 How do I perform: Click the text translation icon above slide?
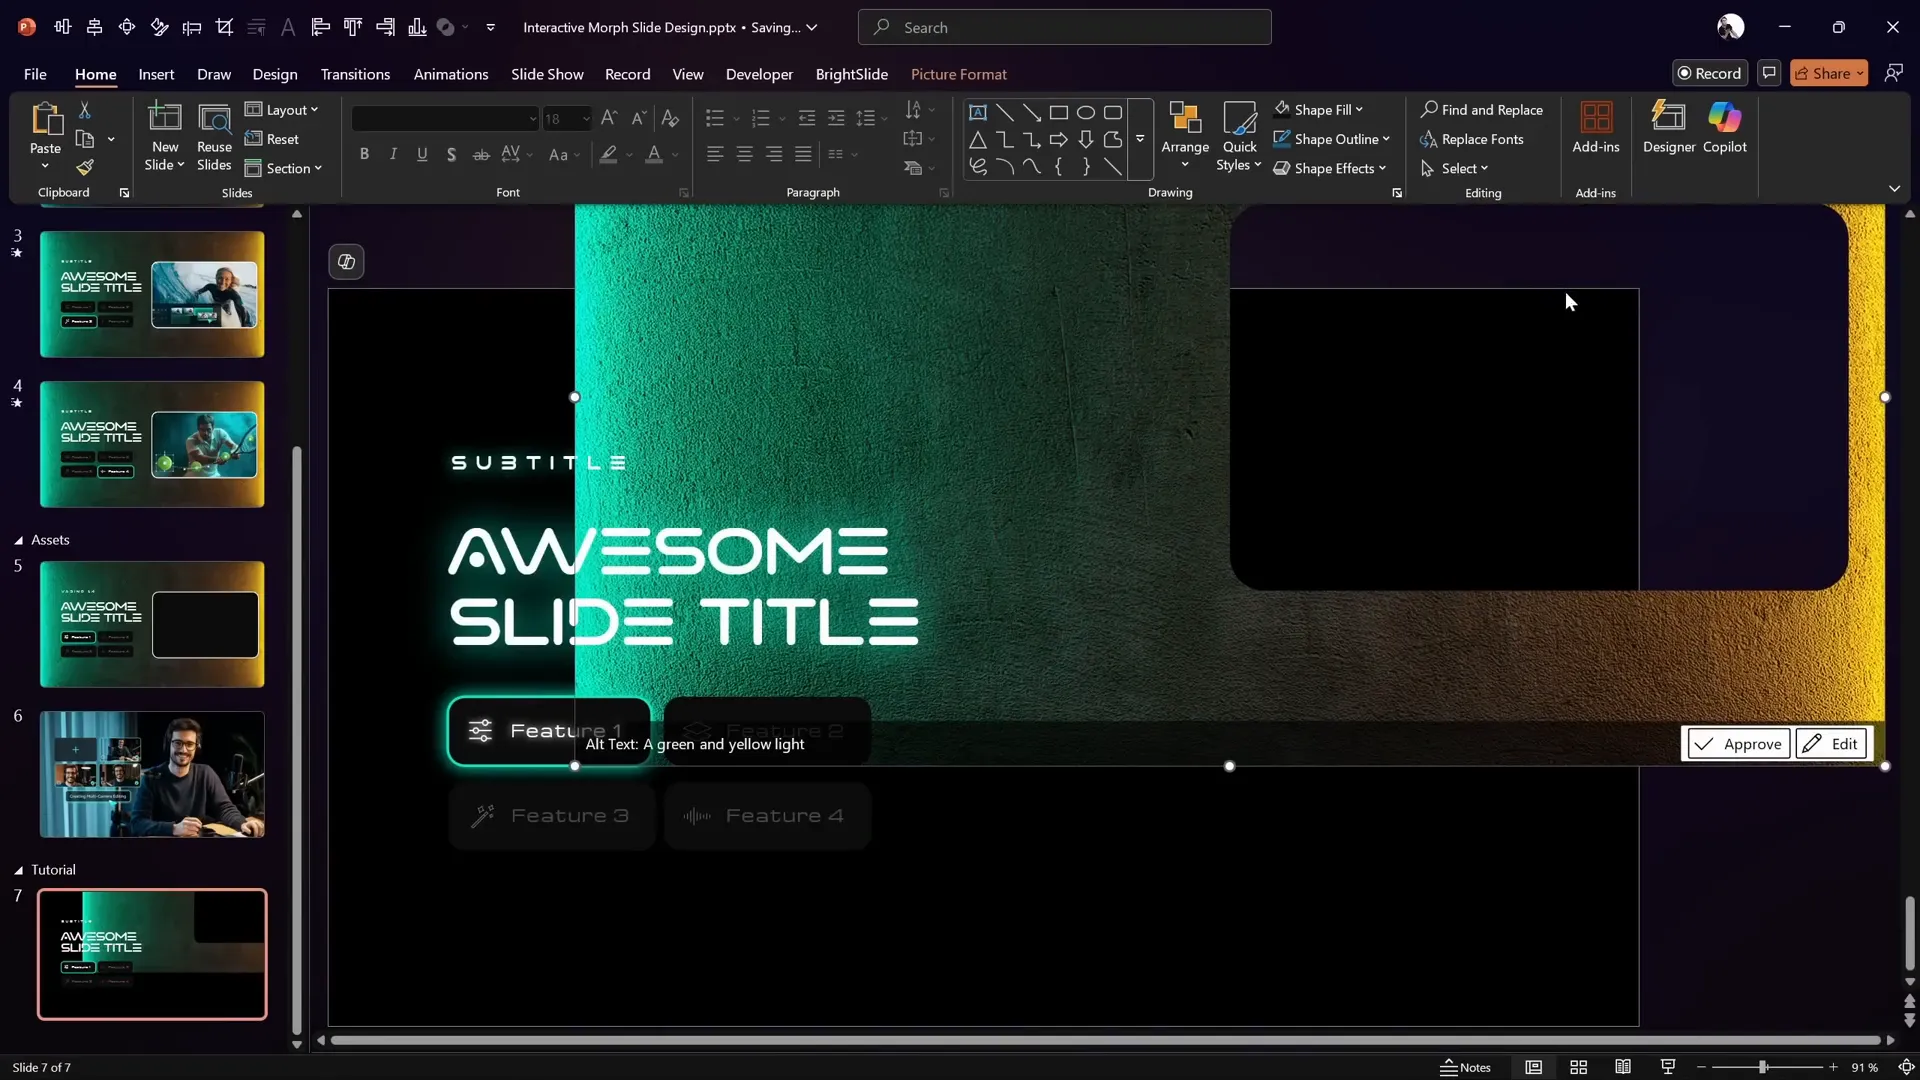click(x=346, y=262)
